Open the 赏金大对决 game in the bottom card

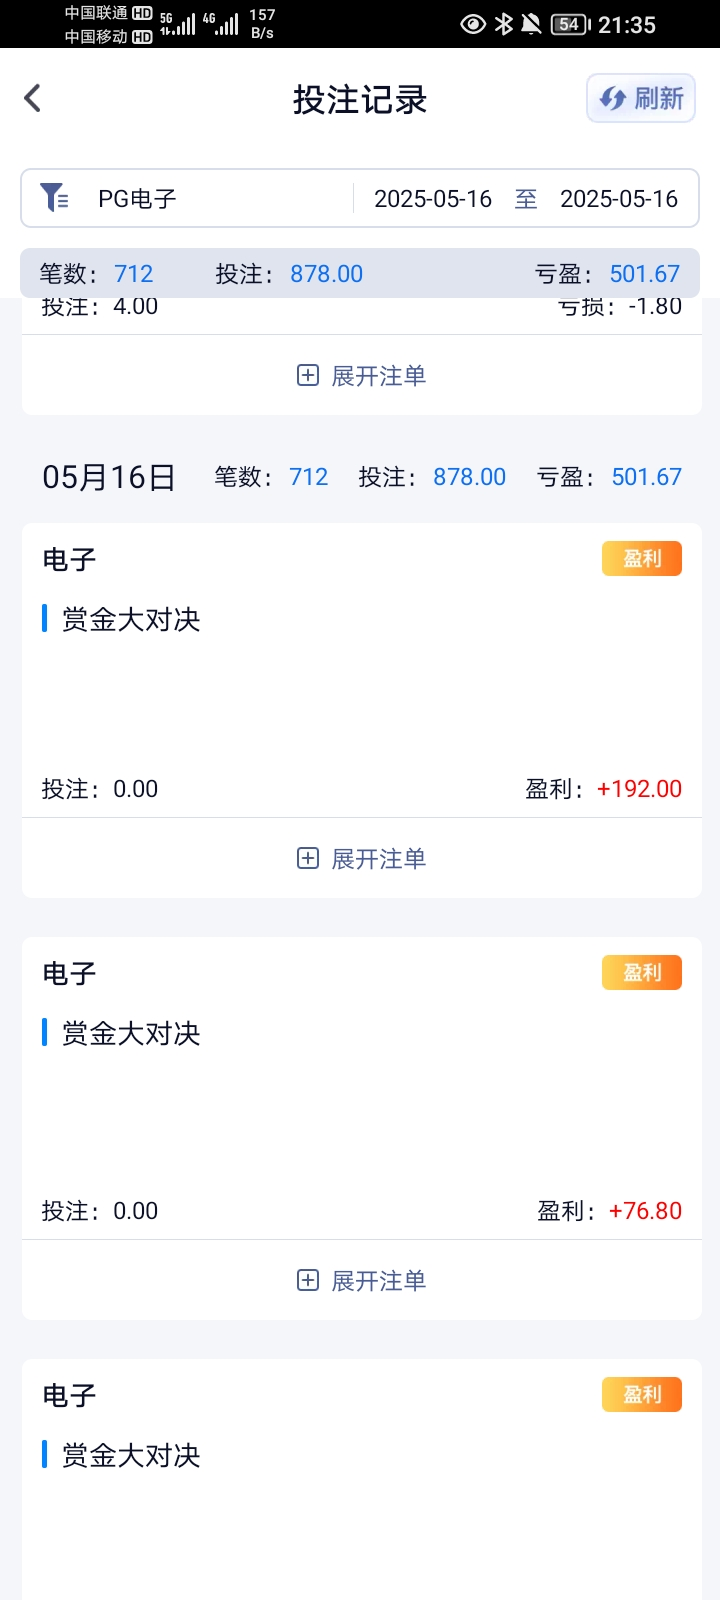131,1456
